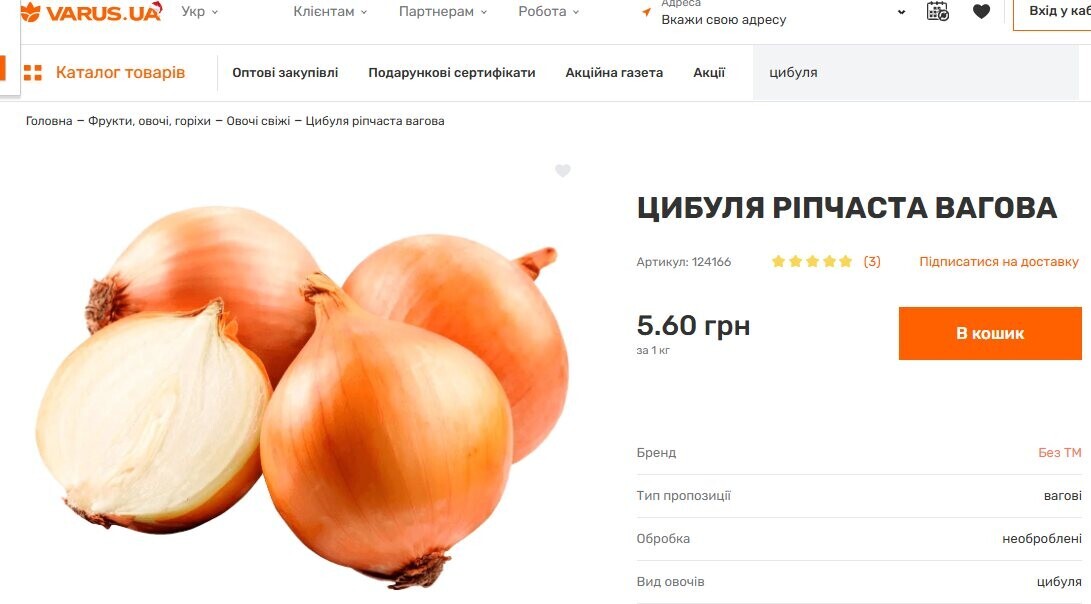Screen dimensions: 1091x604
Task: Add product to wishlist heart above image
Action: click(x=563, y=170)
